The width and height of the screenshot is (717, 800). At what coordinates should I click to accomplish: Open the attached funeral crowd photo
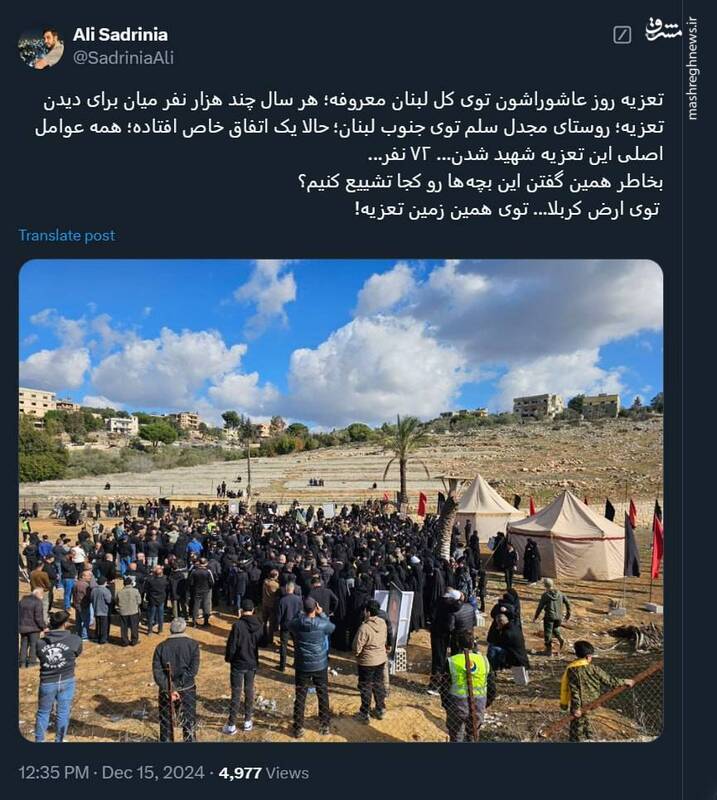341,501
